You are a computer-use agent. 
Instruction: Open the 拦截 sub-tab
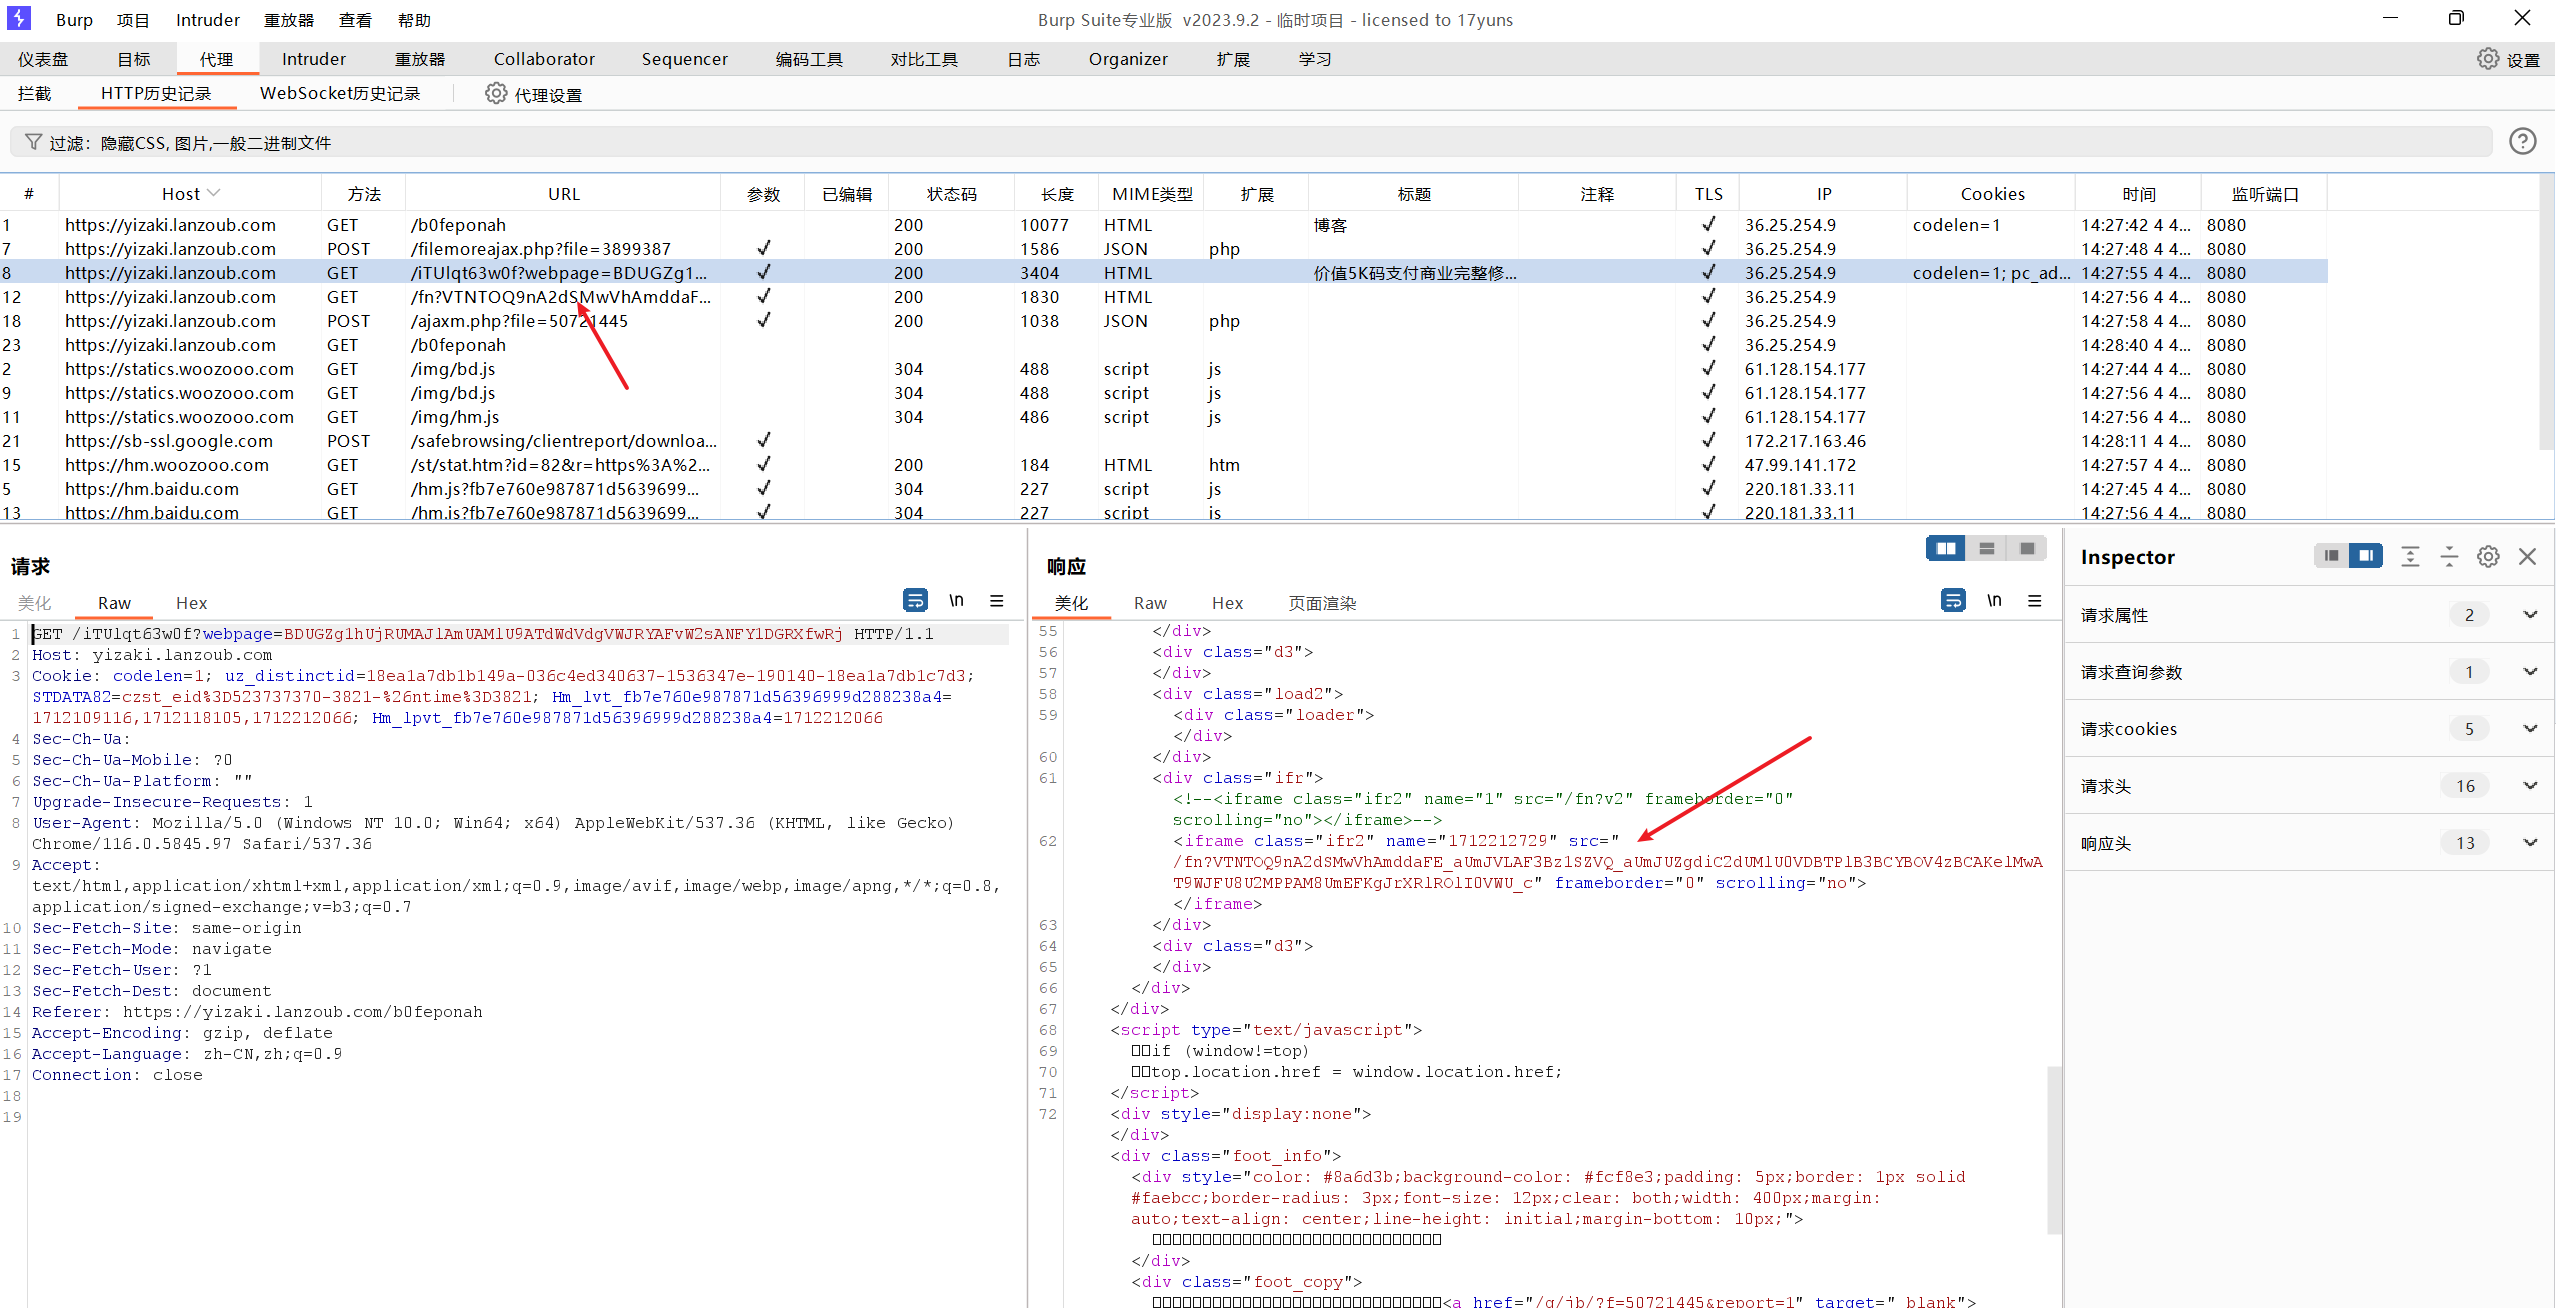34,93
